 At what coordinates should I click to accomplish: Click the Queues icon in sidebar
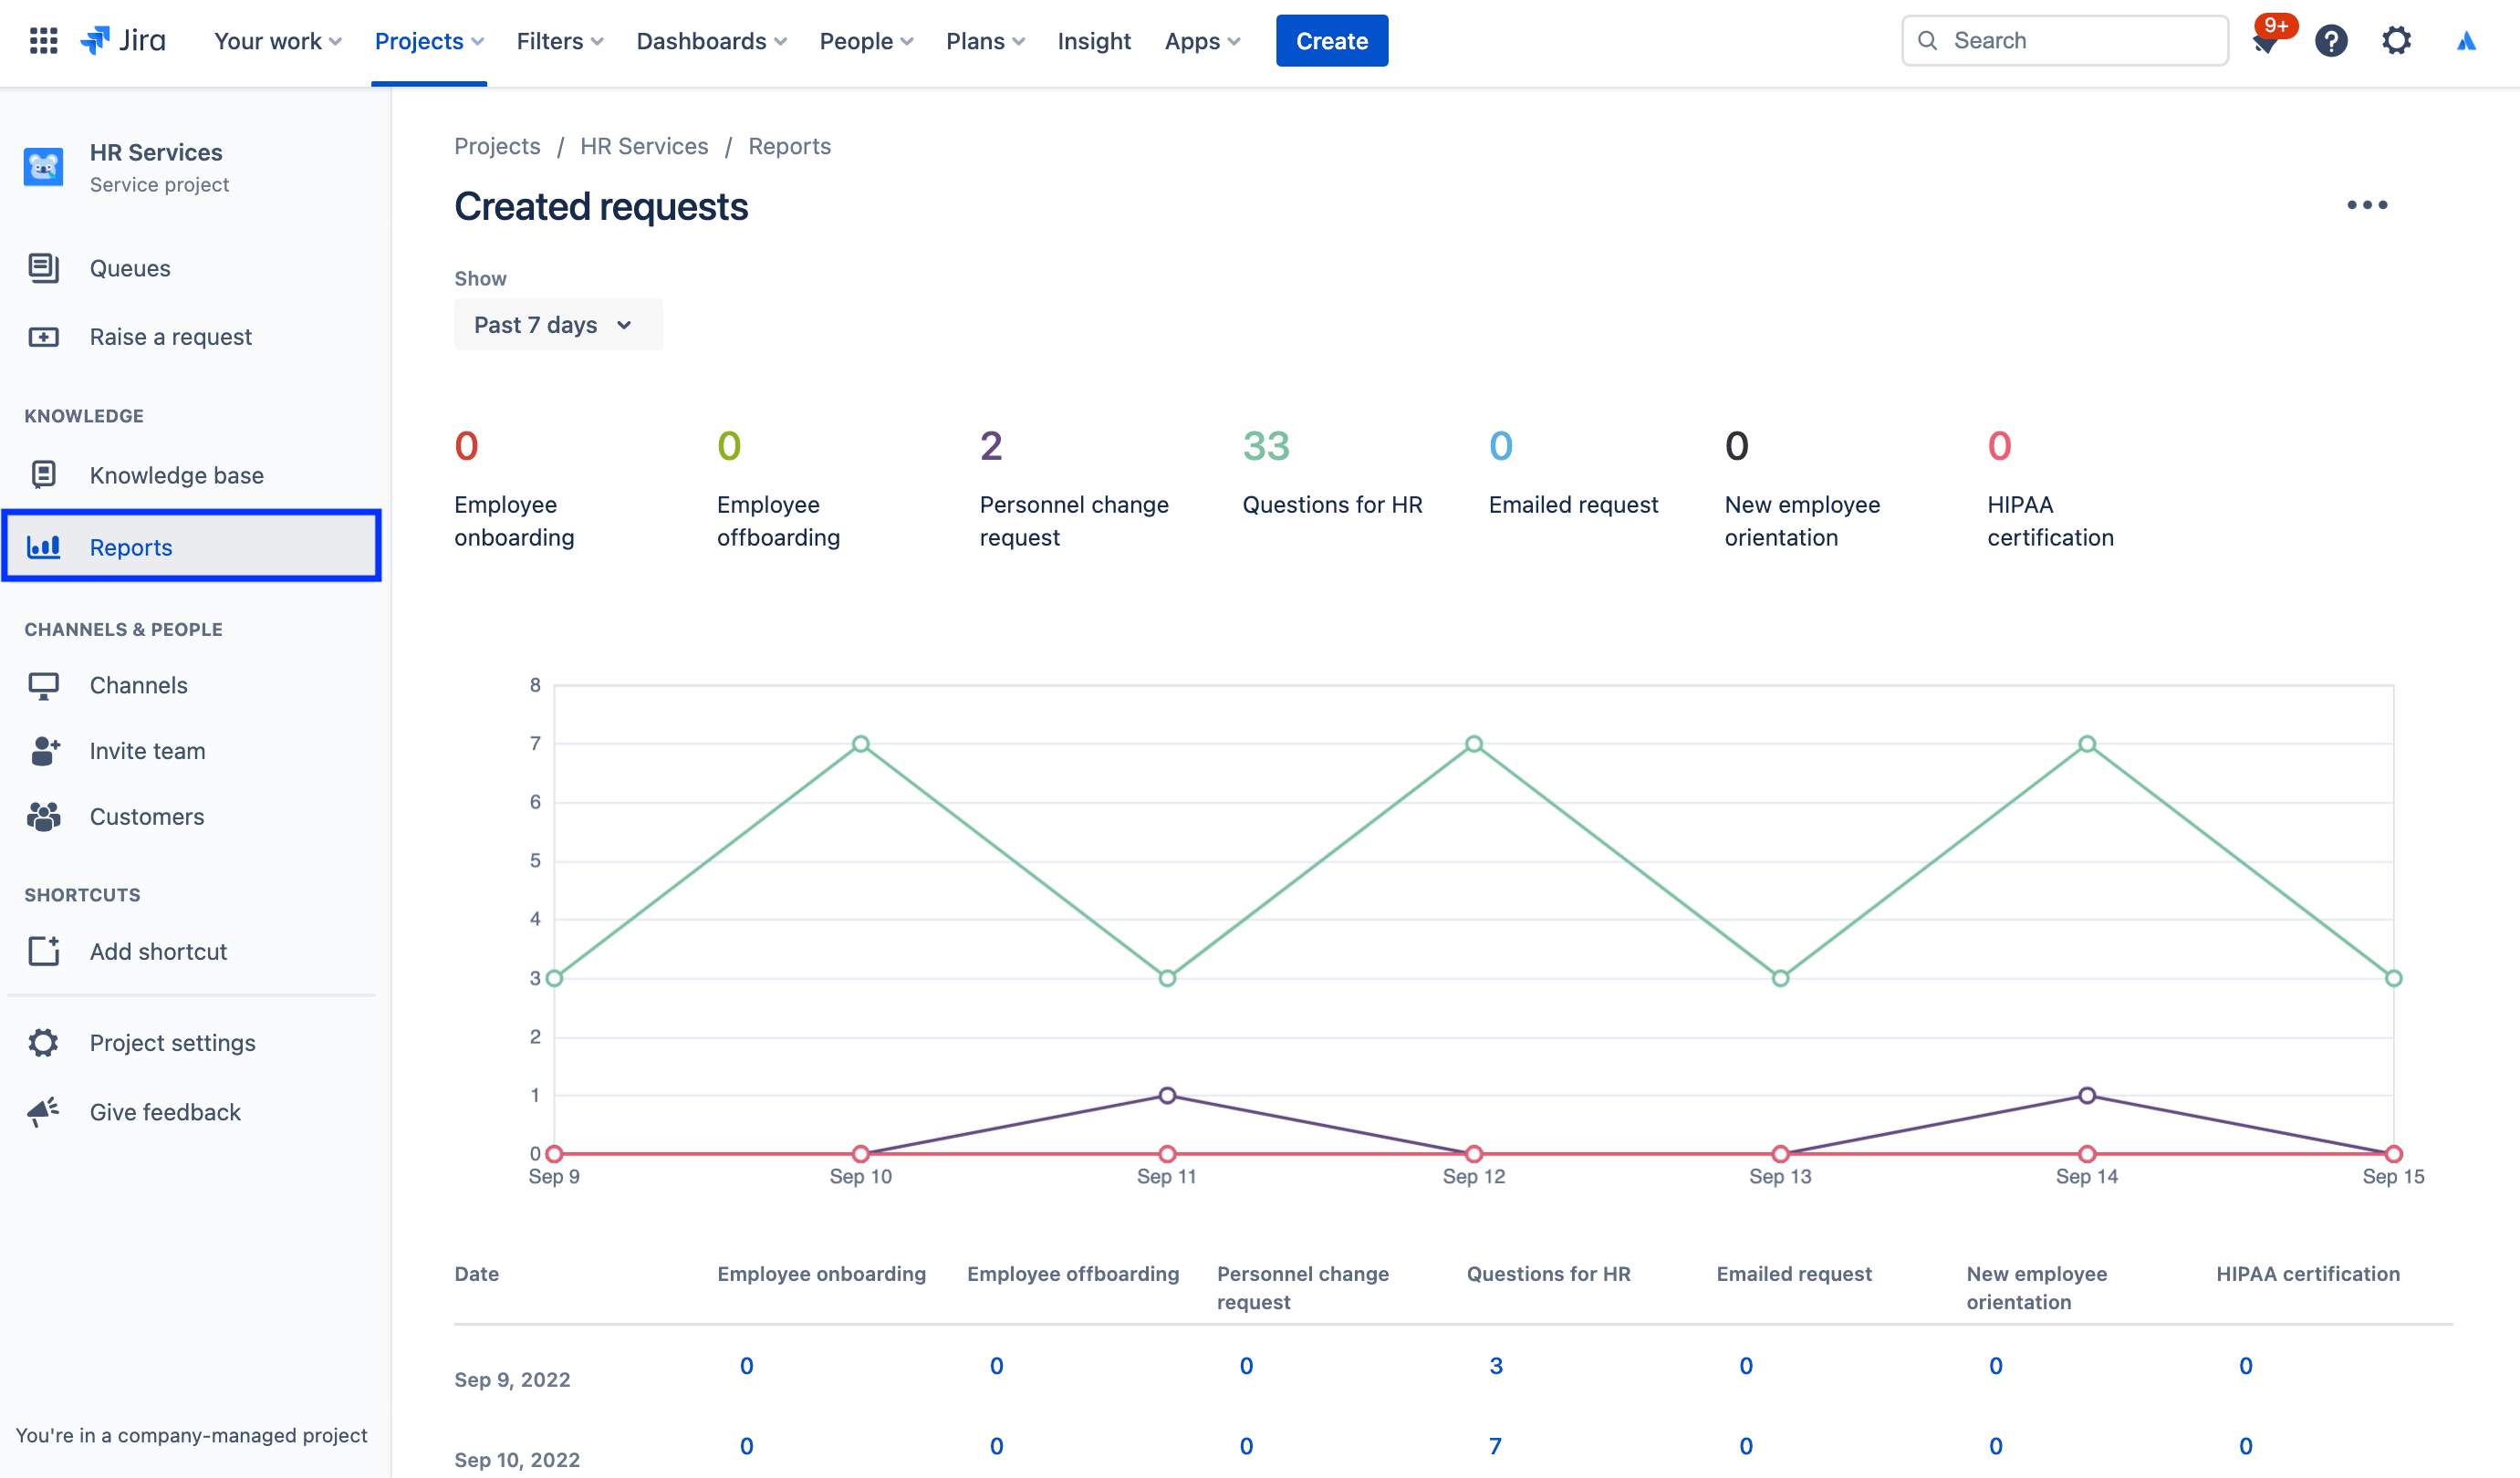tap(44, 267)
